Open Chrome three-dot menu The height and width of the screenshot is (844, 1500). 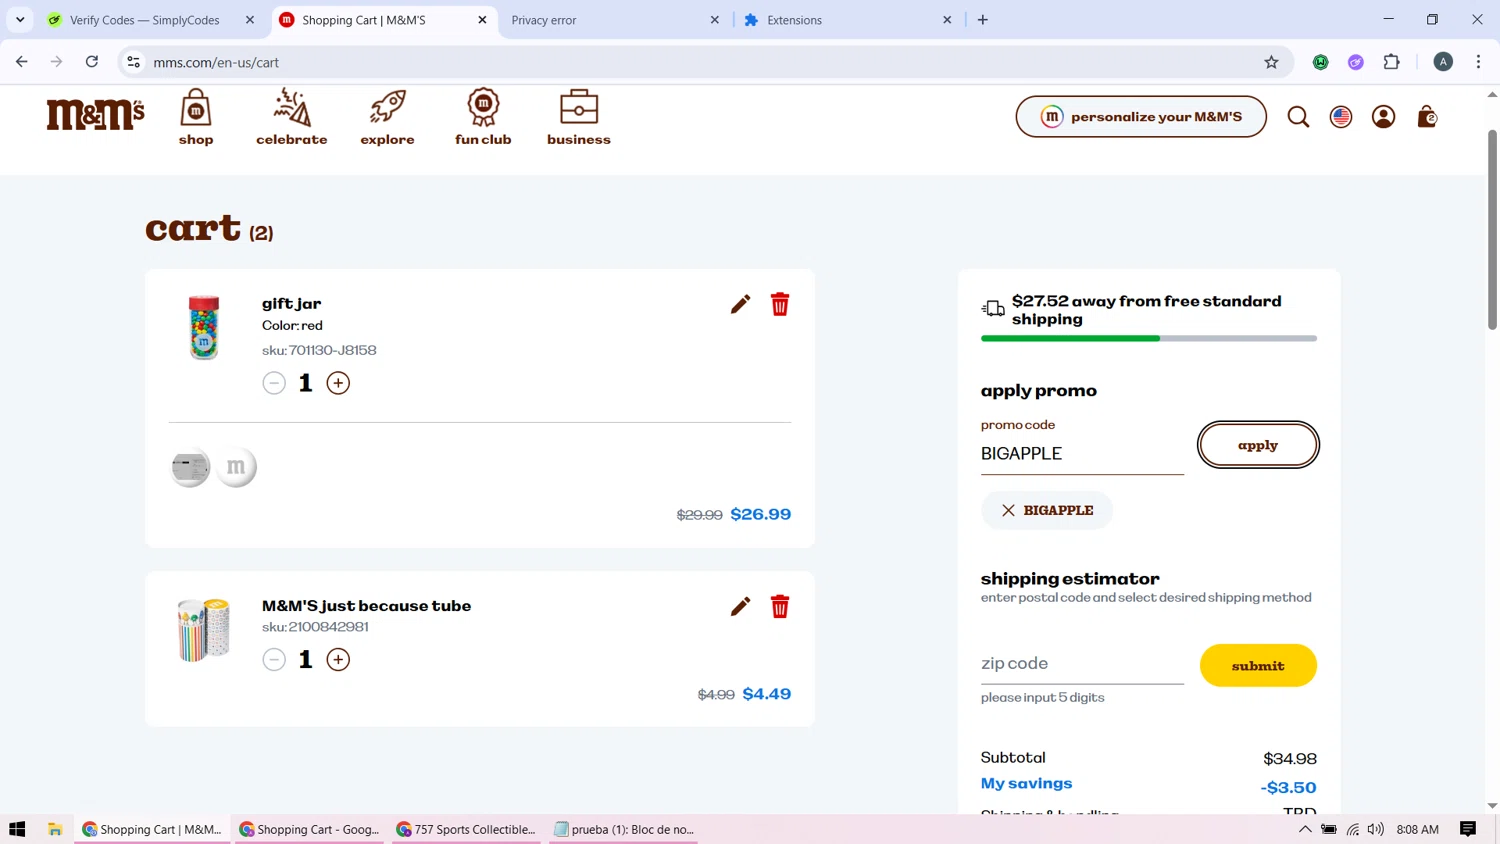(x=1478, y=62)
